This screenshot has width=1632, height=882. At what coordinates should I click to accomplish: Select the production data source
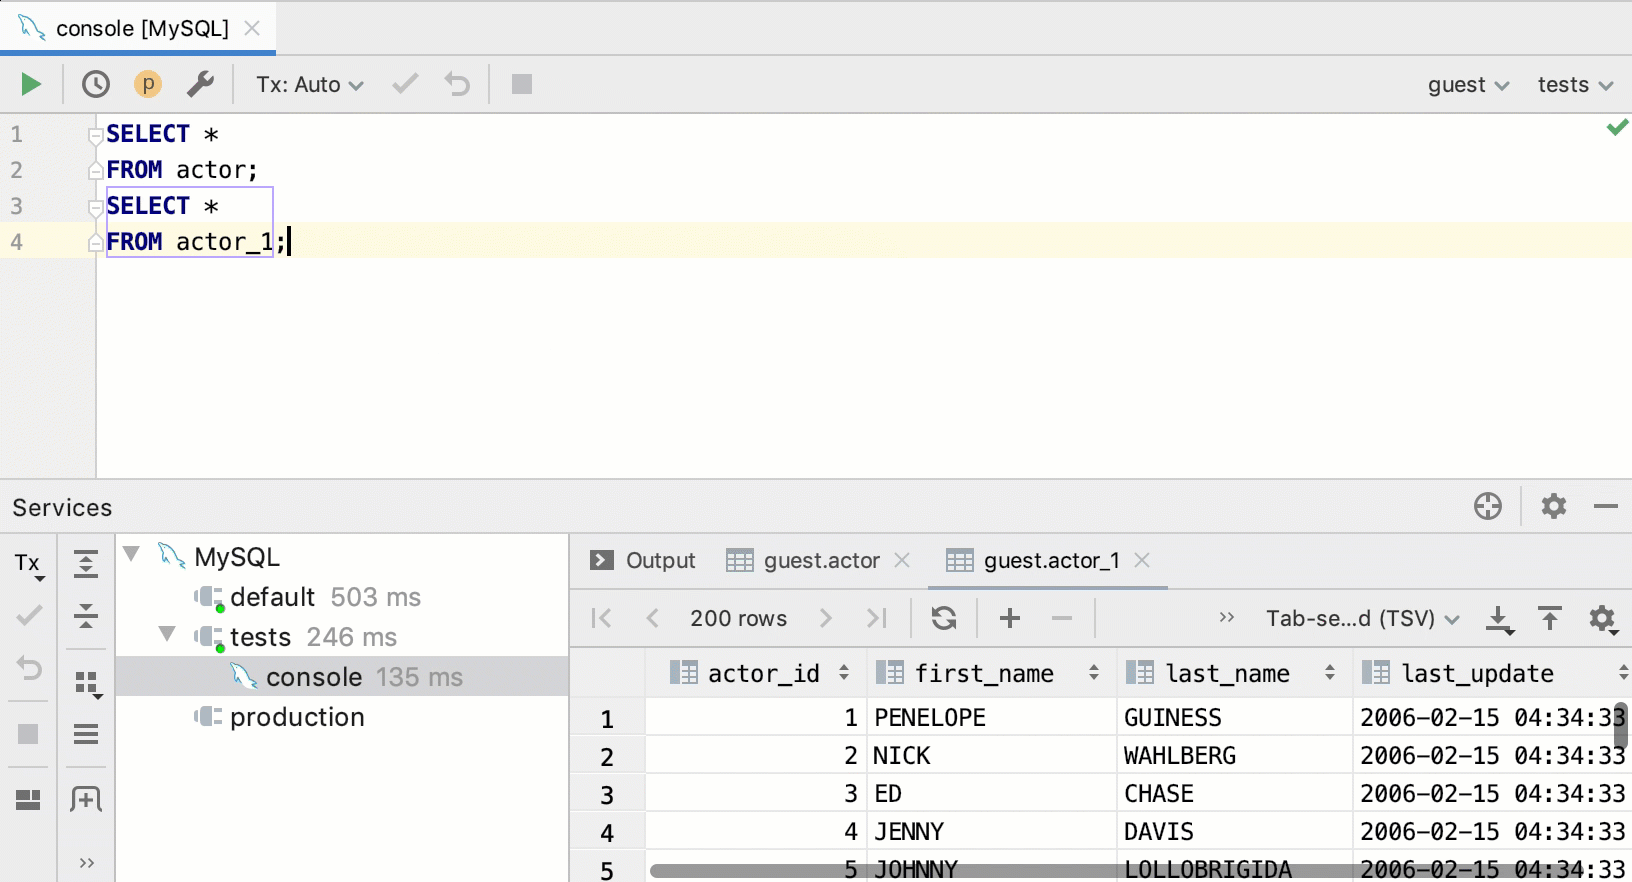click(x=297, y=717)
